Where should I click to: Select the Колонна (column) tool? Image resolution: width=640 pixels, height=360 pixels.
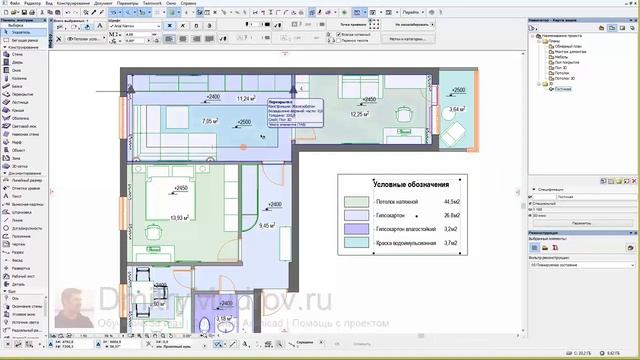click(x=19, y=78)
